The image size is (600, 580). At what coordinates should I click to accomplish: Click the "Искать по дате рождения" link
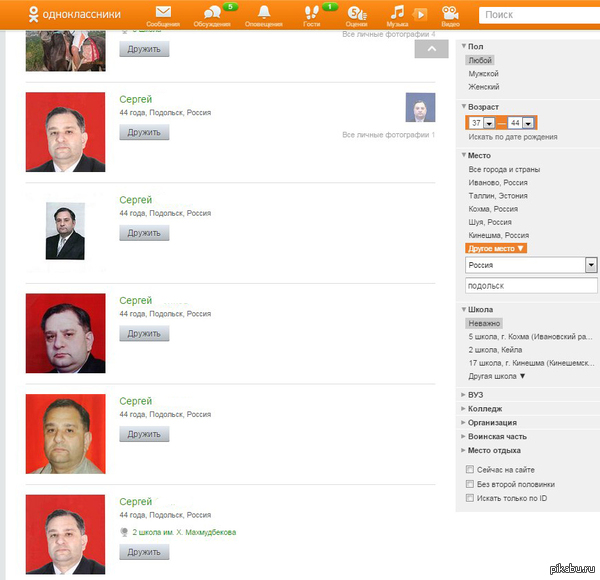(x=513, y=137)
